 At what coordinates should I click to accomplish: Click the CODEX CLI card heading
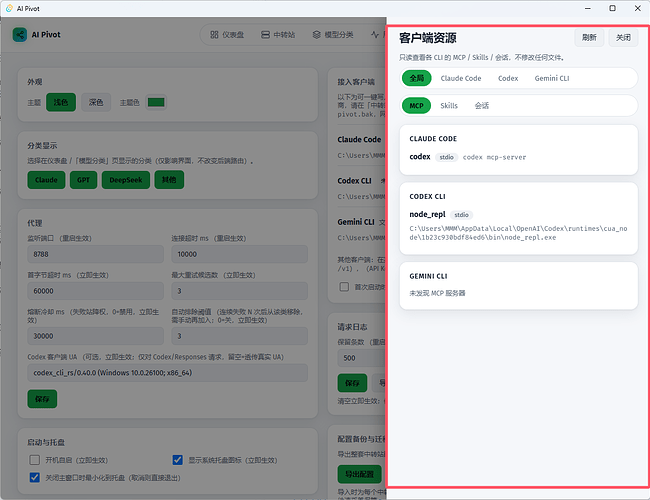pos(427,196)
